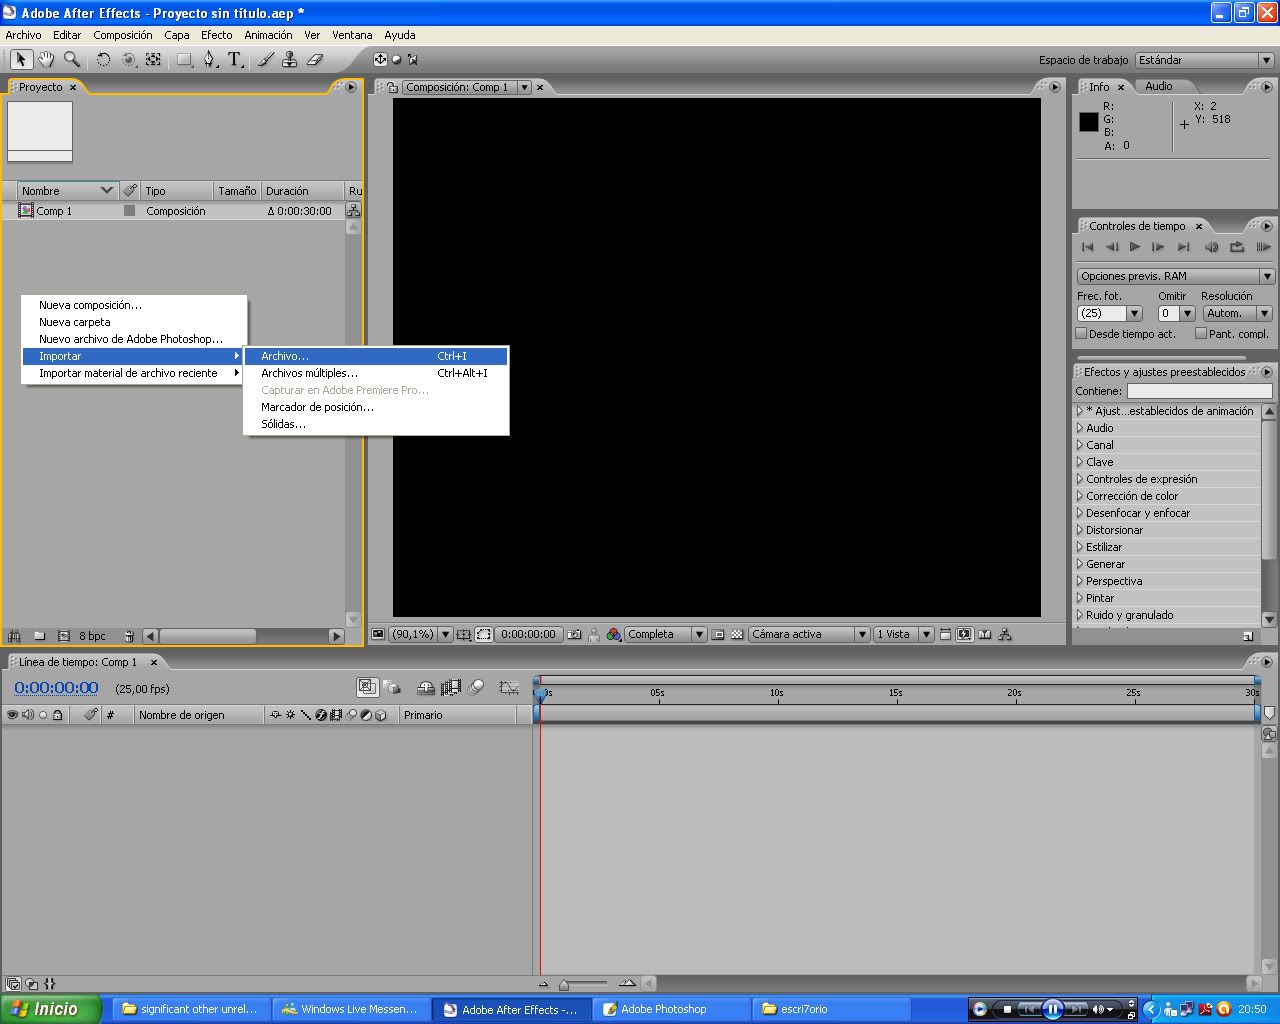The width and height of the screenshot is (1280, 1024).
Task: Toggle audio mute in time controls
Action: pos(1211,247)
